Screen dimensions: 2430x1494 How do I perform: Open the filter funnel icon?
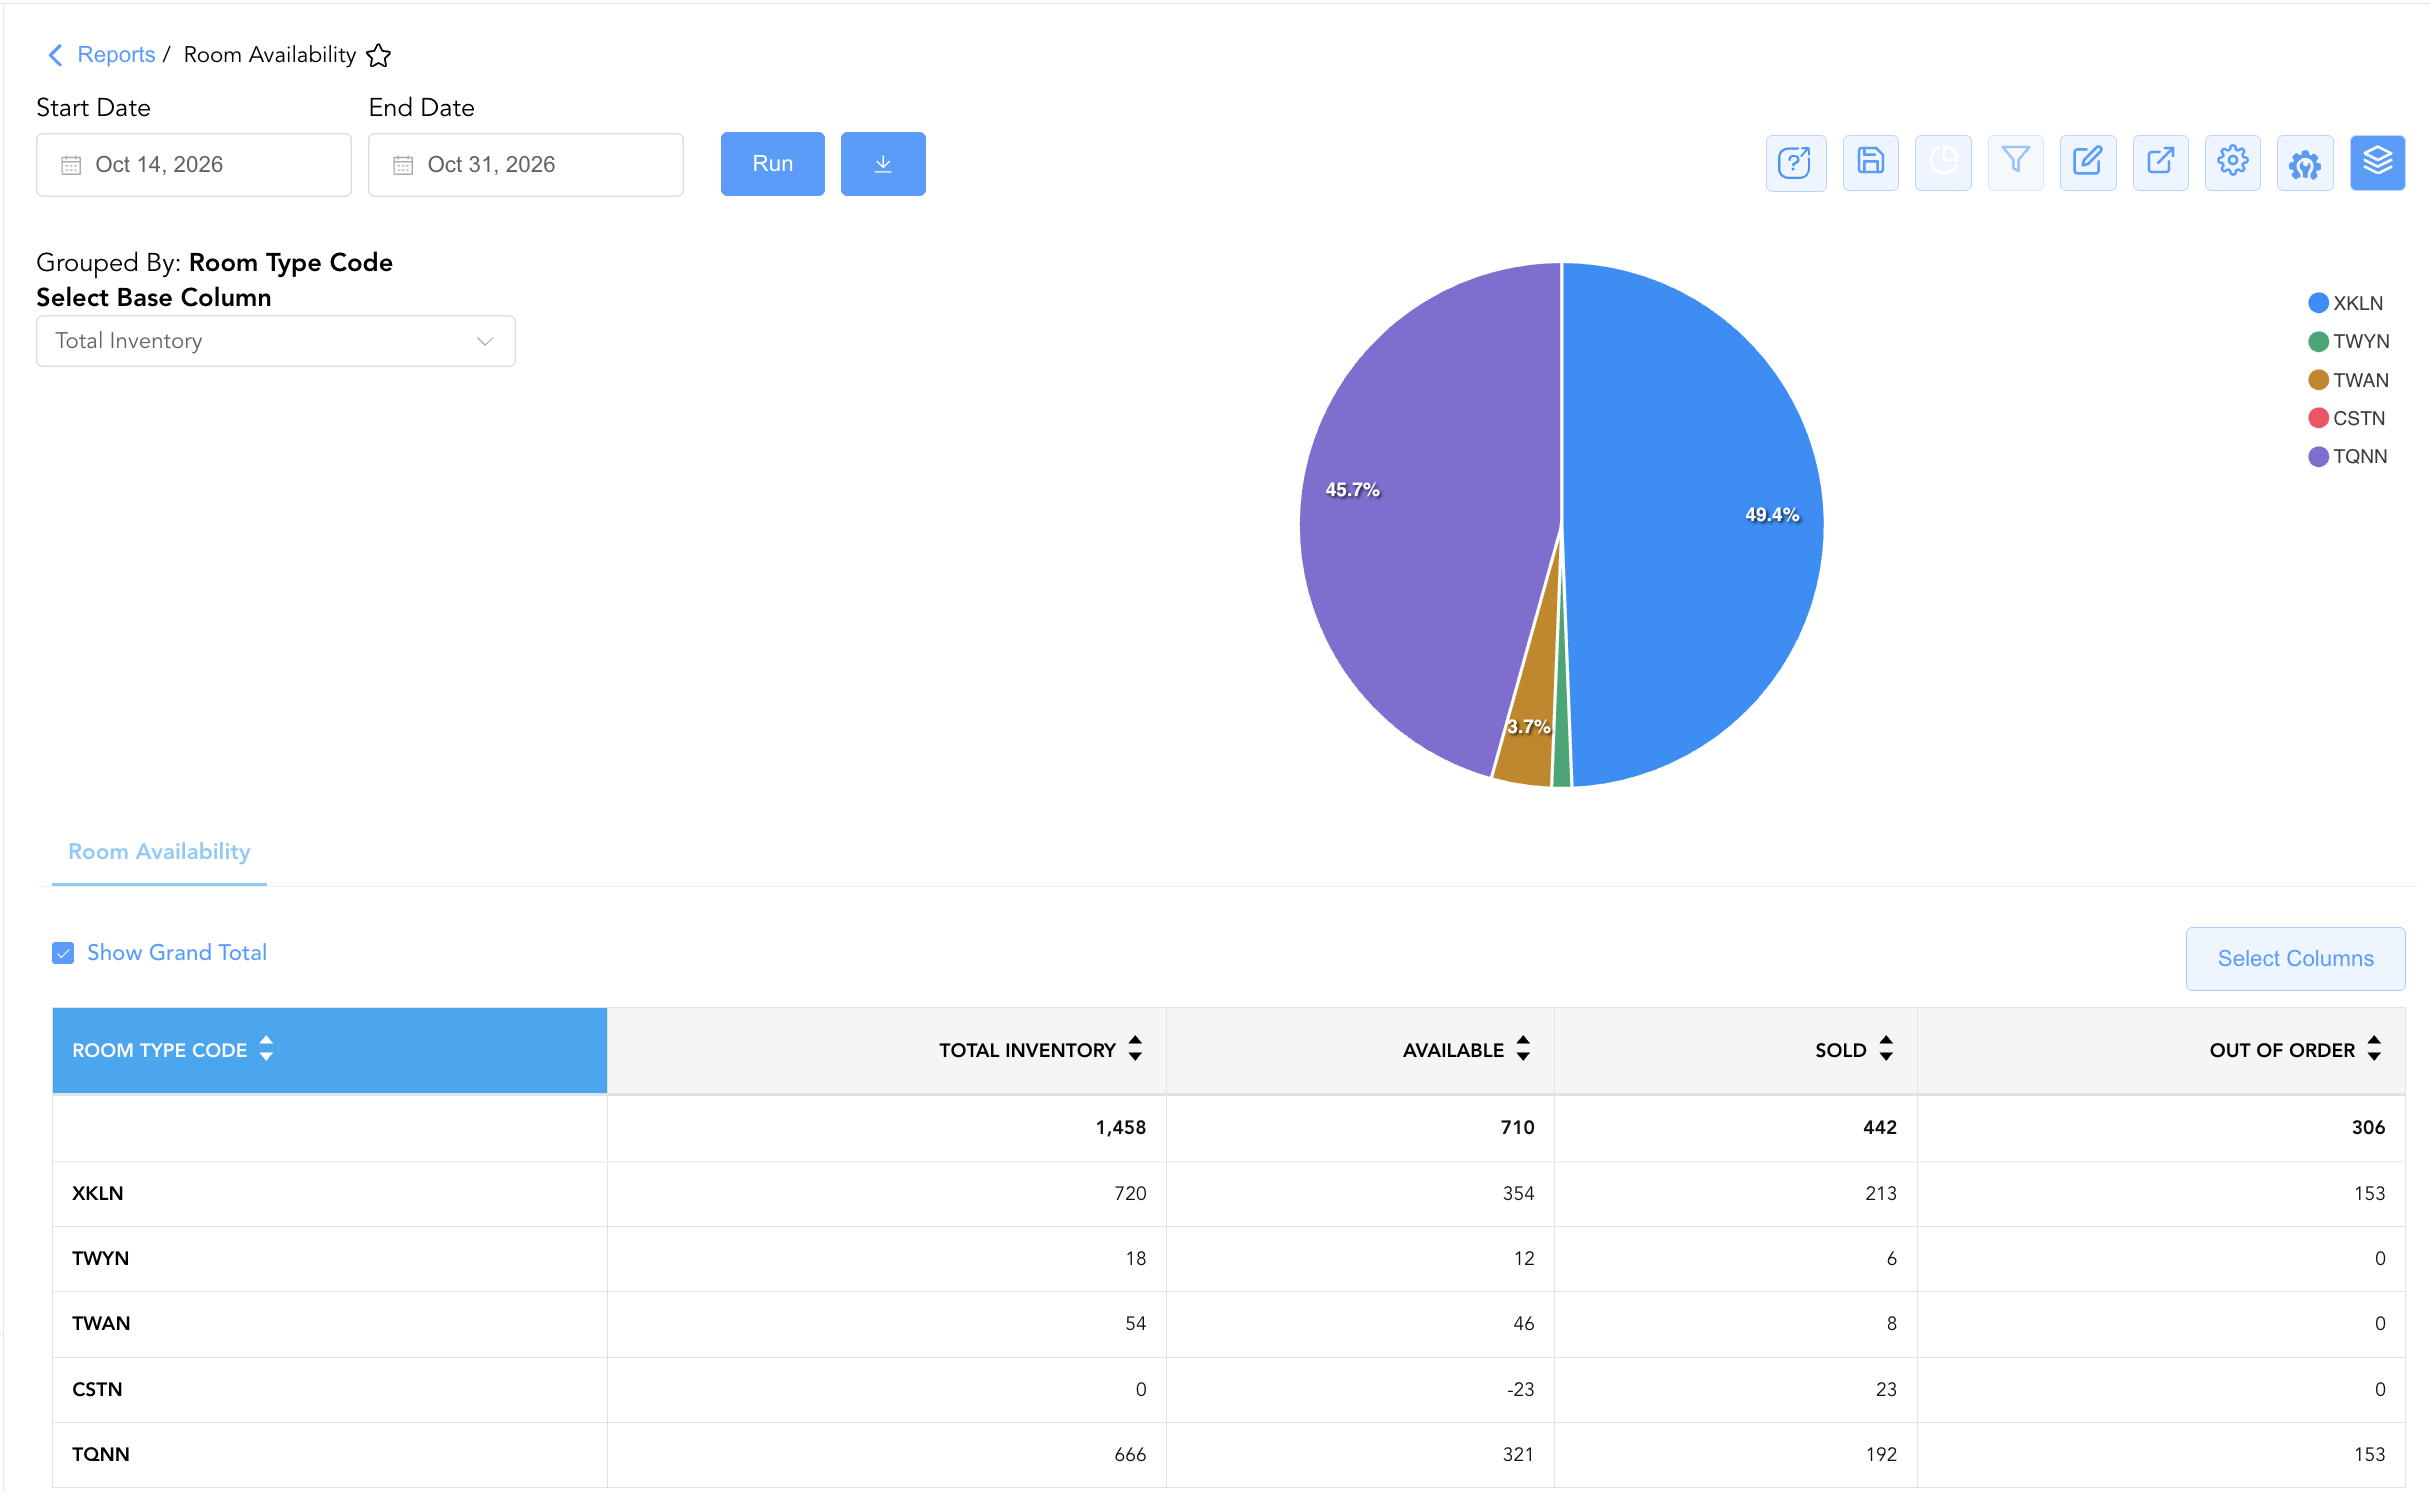(2015, 163)
